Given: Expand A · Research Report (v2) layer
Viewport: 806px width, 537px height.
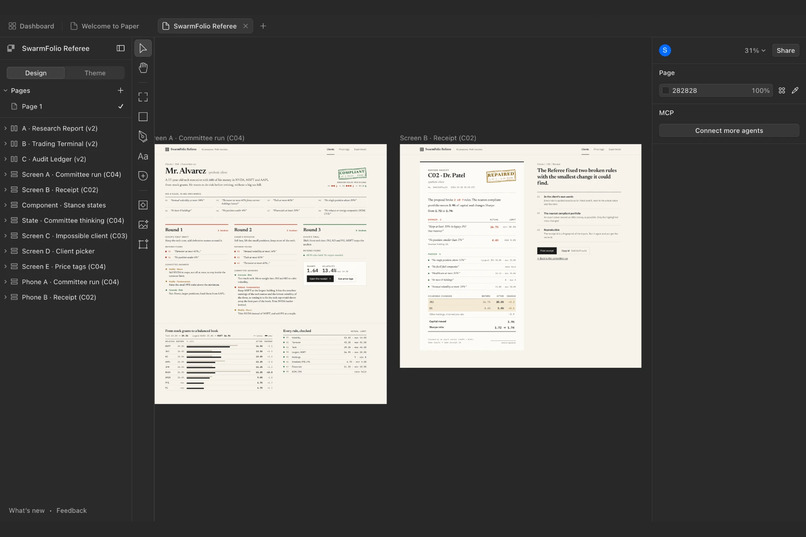Looking at the screenshot, I should tap(6, 128).
